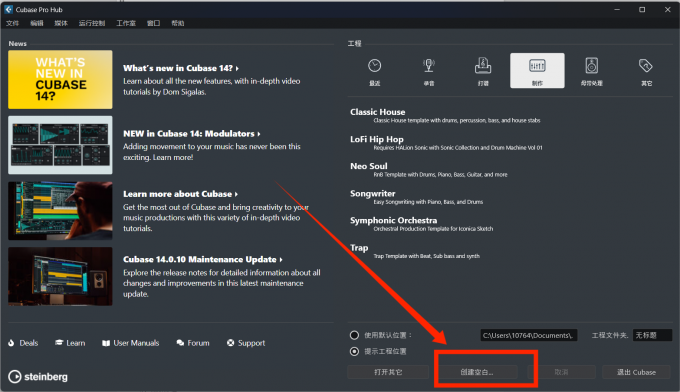Select the Recent projects clock icon
Viewport: 680px width, 392px height.
(375, 66)
